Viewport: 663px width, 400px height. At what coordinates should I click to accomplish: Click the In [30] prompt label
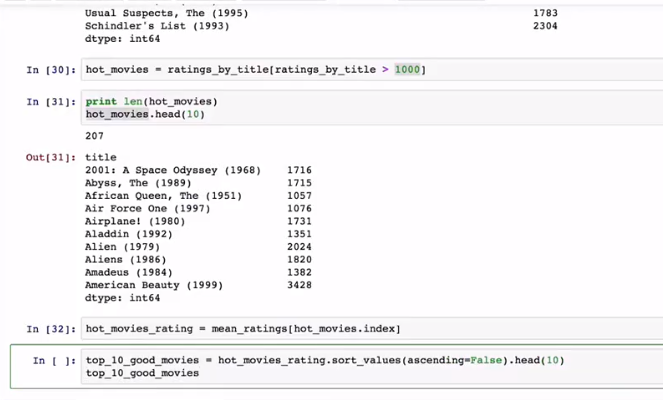point(51,70)
